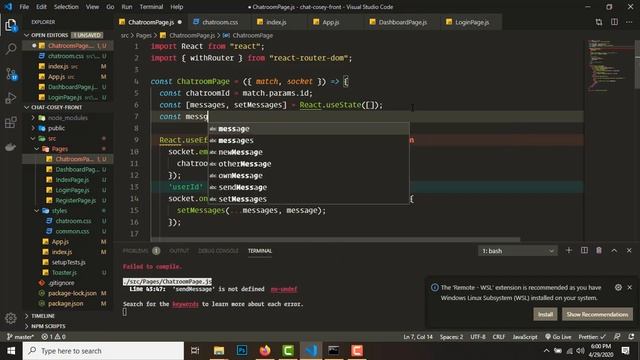Open Photoshop from the taskbar
The height and width of the screenshot is (360, 640).
[x=242, y=351]
